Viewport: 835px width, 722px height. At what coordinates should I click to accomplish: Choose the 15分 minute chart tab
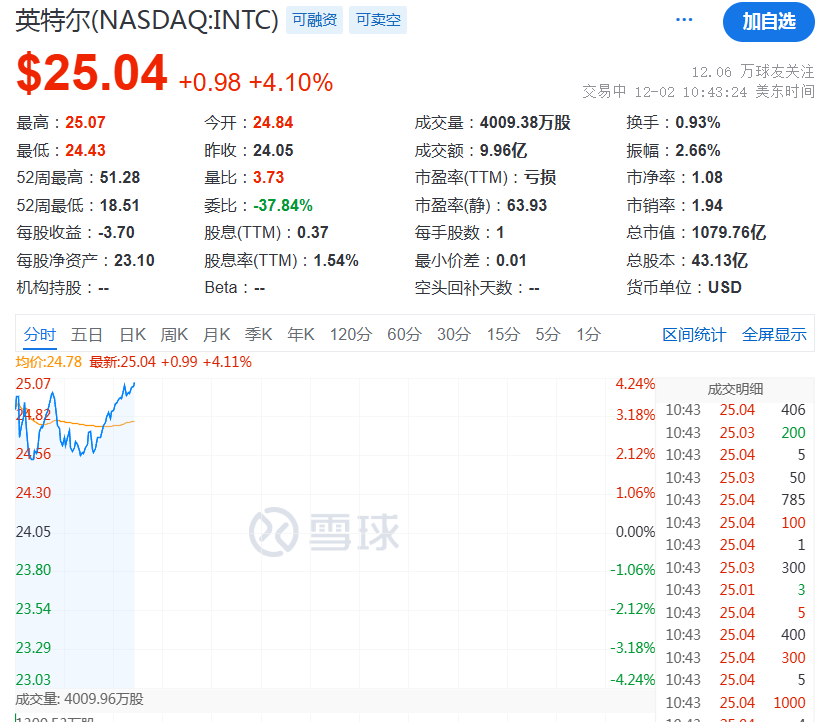pyautogui.click(x=503, y=335)
